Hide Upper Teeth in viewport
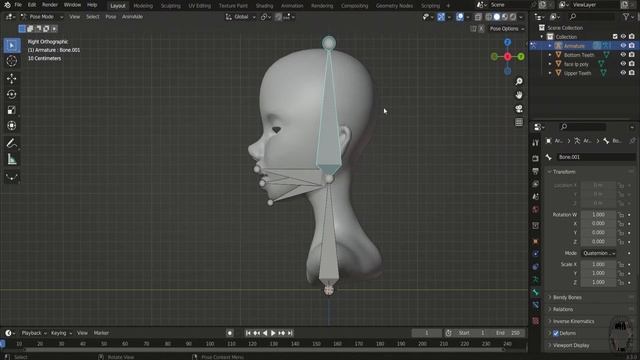The width and height of the screenshot is (640, 360). point(623,73)
